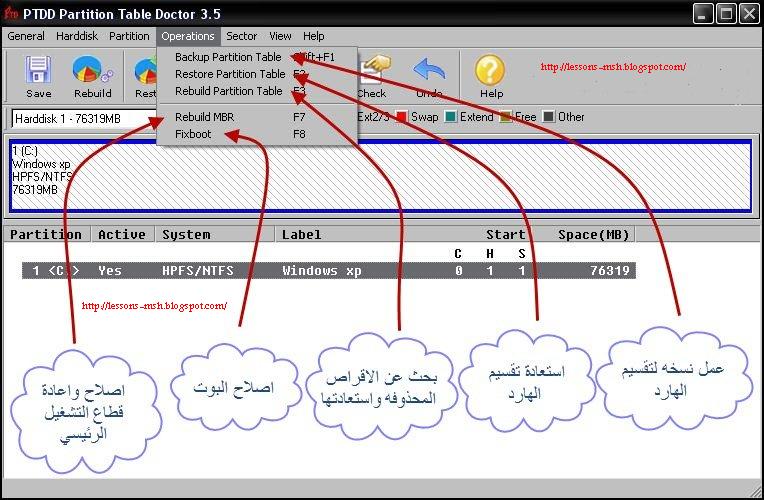Viewport: 764px width, 500px height.
Task: Click the PTDD app icon in title bar
Action: tap(11, 13)
